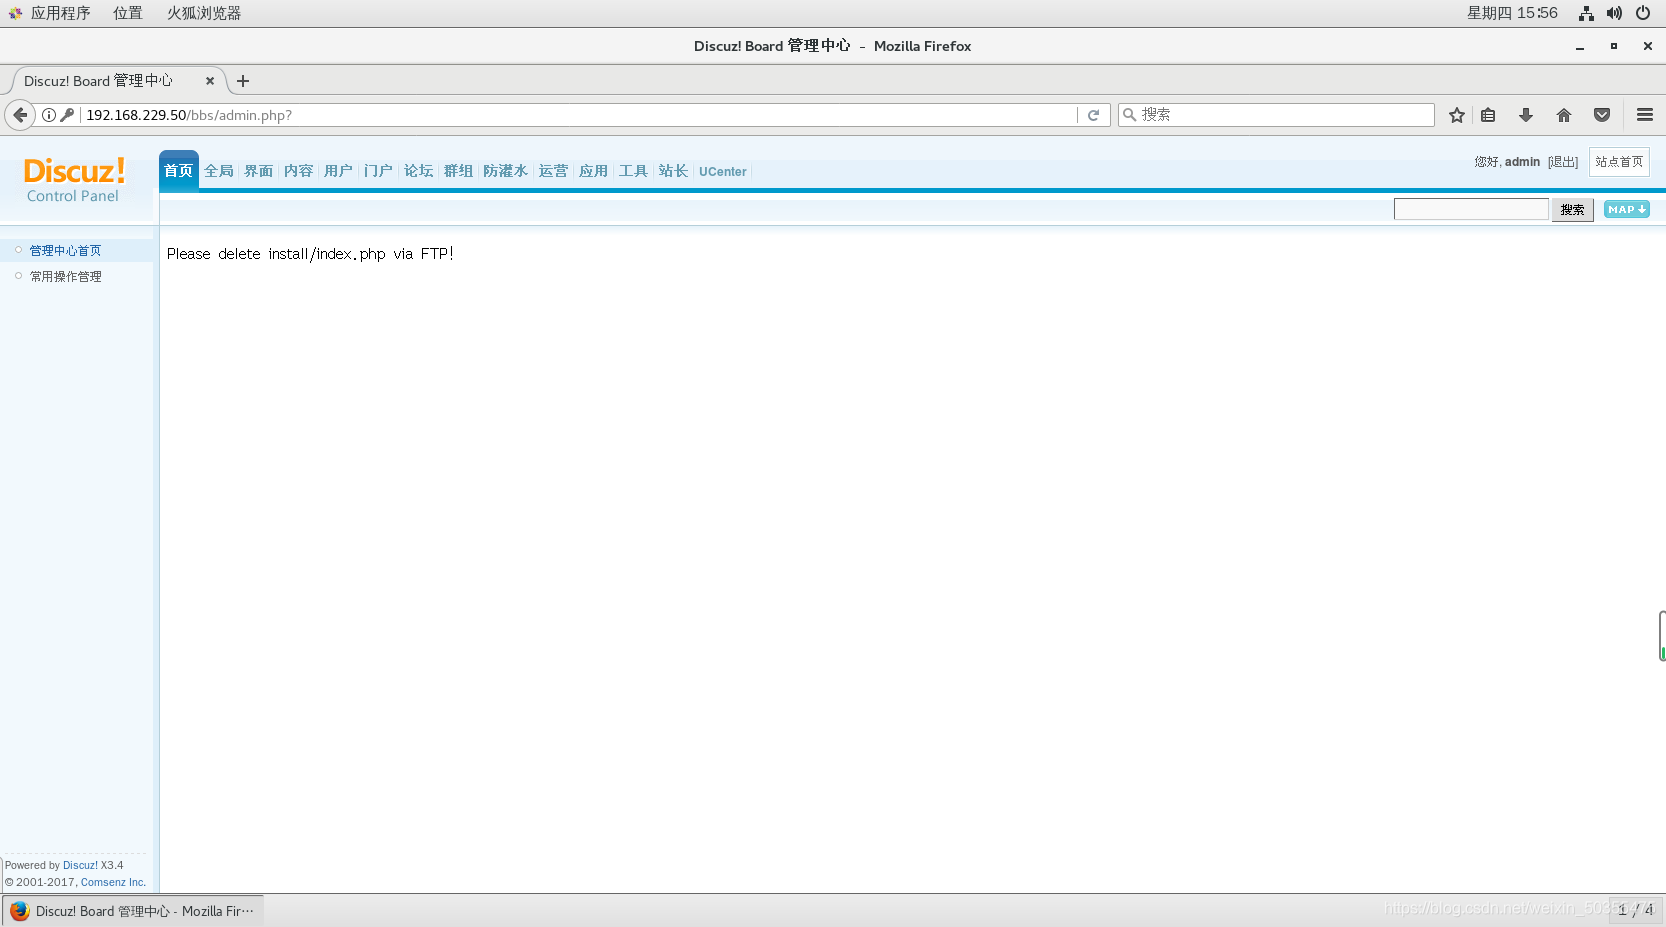Image resolution: width=1666 pixels, height=927 pixels.
Task: Open 常用操作管理 in sidebar
Action: click(66, 276)
